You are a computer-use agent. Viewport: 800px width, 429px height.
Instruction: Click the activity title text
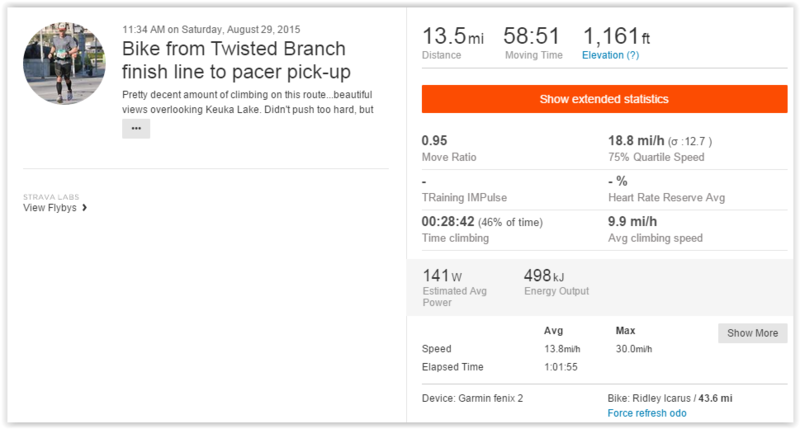point(233,60)
